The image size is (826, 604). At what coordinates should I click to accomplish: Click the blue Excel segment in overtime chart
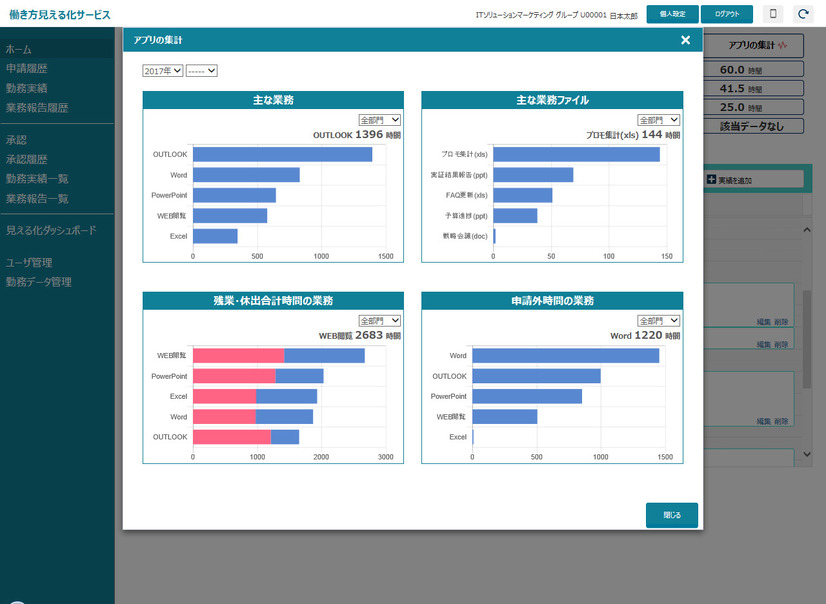pos(287,397)
